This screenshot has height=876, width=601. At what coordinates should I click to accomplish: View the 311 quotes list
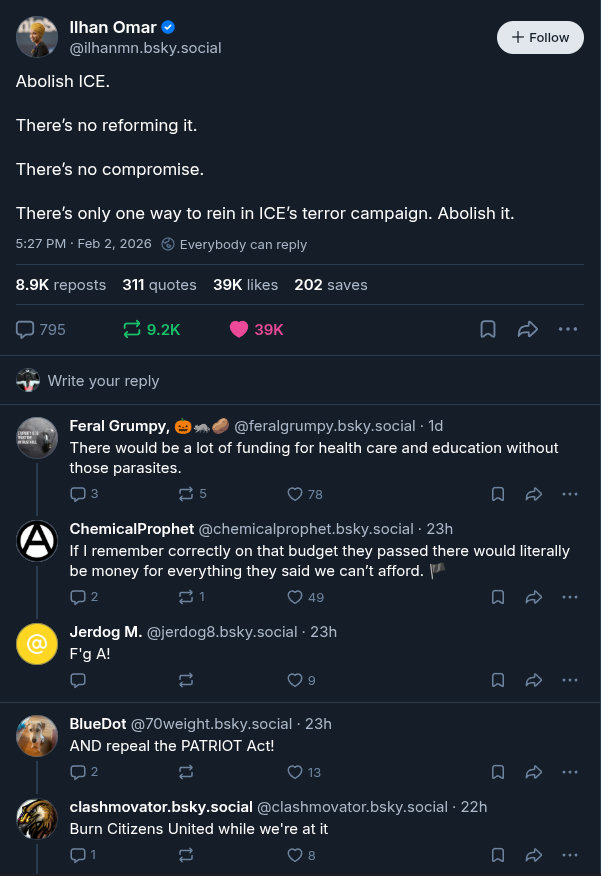160,285
